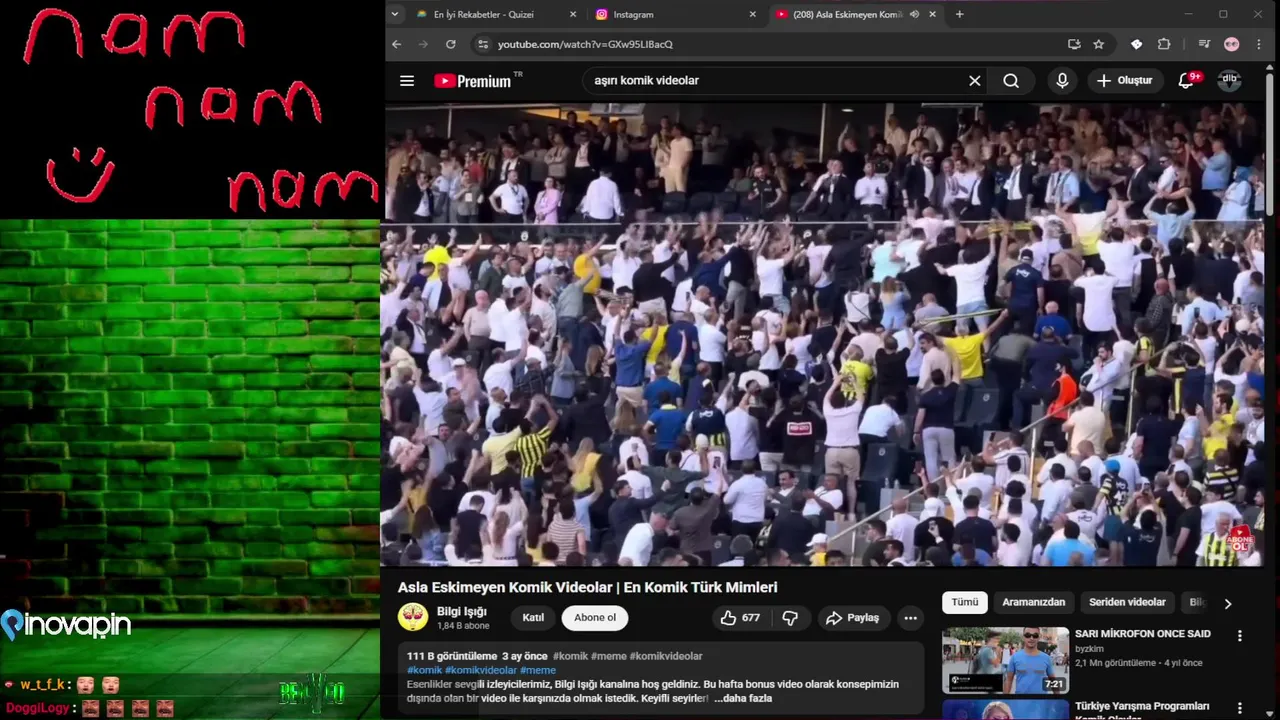Screen dimensions: 1280x720
Task: Open the notifications bell
Action: tap(1187, 81)
